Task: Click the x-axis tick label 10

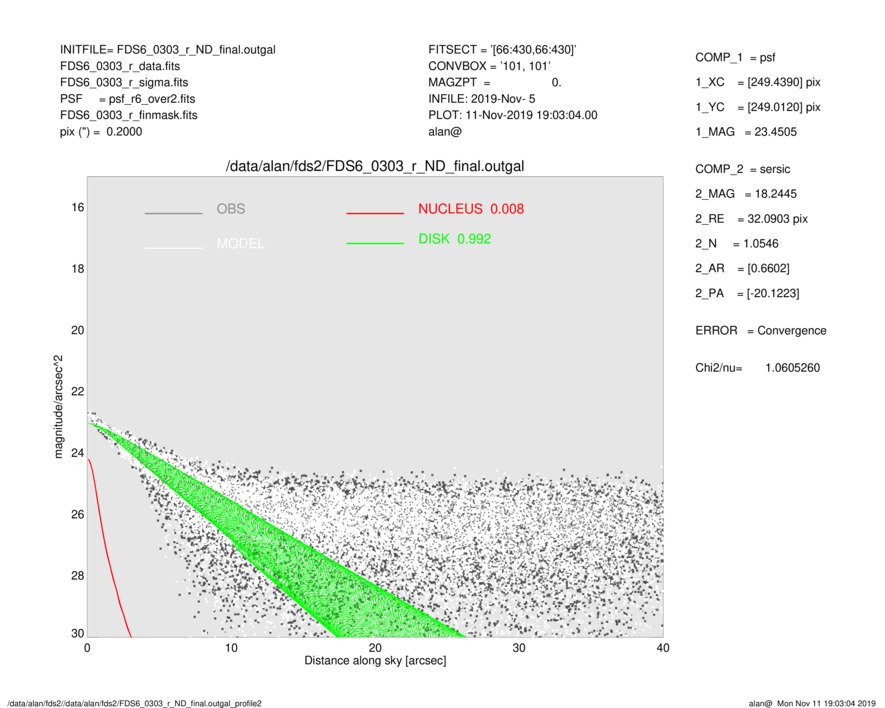Action: point(231,648)
